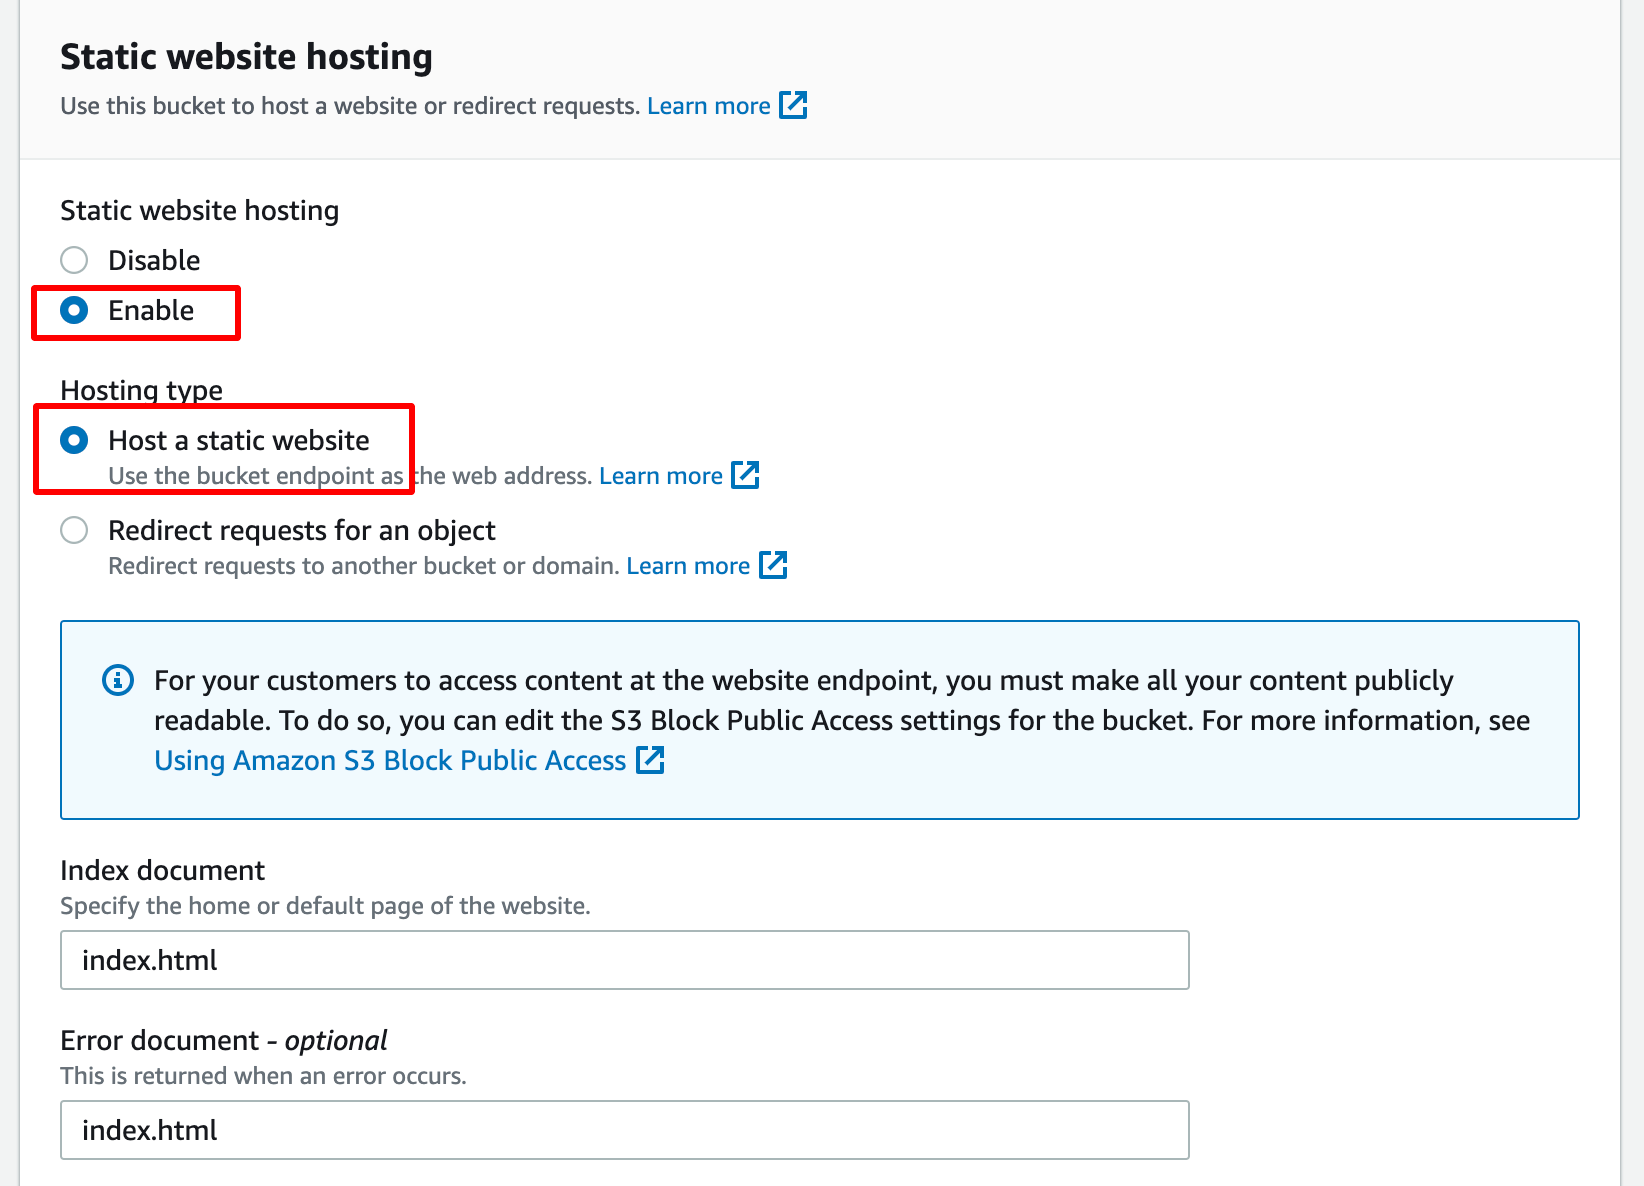Click the info icon in the blue notice banner

click(x=117, y=681)
